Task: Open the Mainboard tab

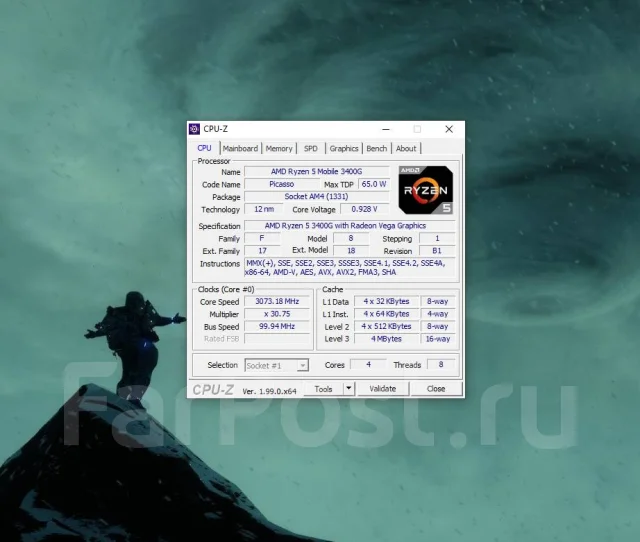Action: (x=240, y=149)
